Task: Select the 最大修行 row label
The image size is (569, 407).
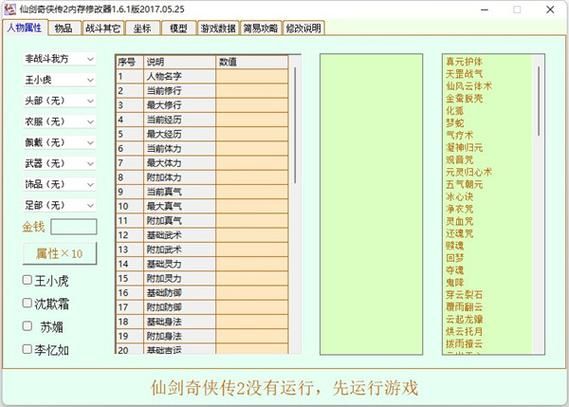Action: pos(164,105)
